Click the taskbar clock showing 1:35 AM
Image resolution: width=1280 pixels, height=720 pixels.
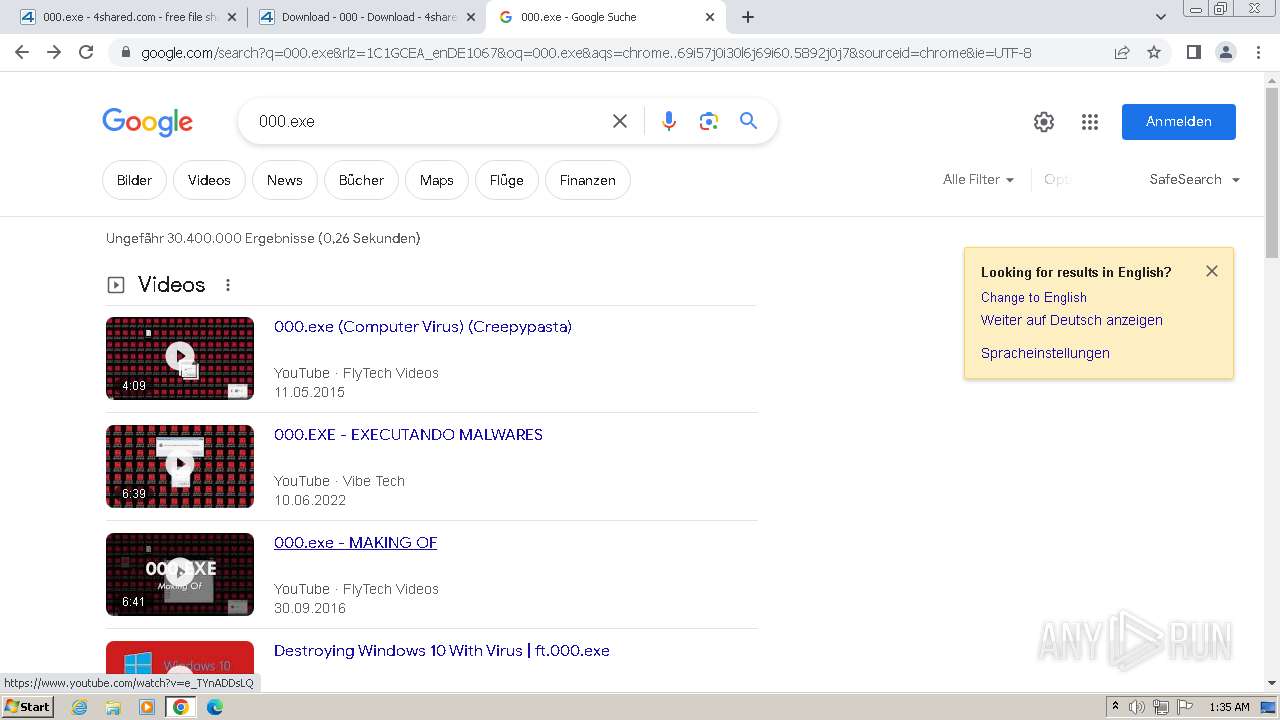pyautogui.click(x=1229, y=707)
